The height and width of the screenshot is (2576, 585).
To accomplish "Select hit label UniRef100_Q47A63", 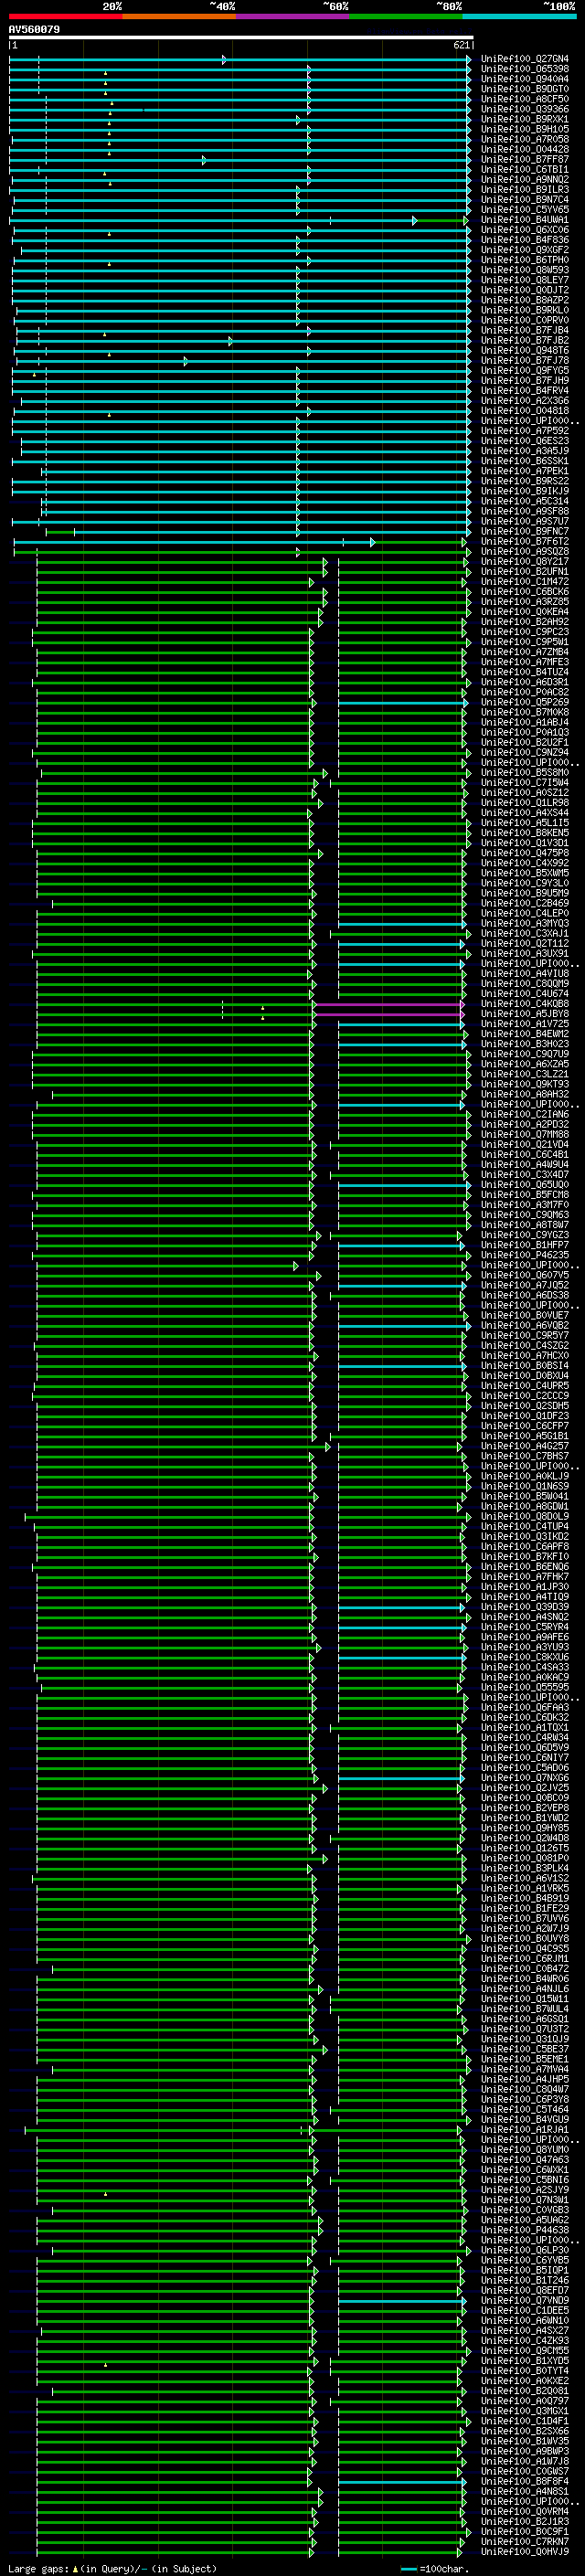I will click(525, 2160).
